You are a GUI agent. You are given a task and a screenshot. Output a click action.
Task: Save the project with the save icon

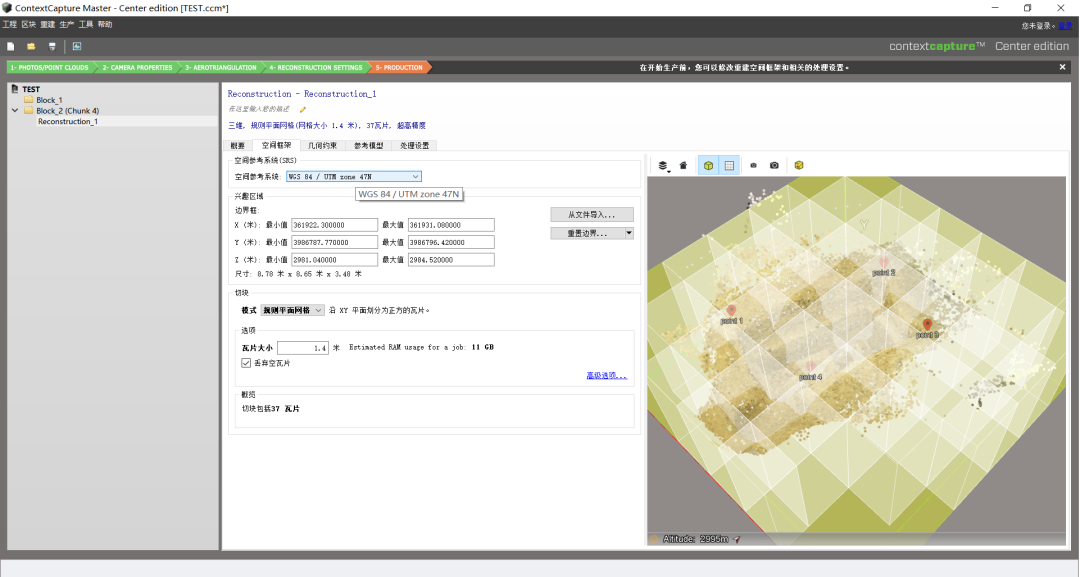pyautogui.click(x=52, y=46)
